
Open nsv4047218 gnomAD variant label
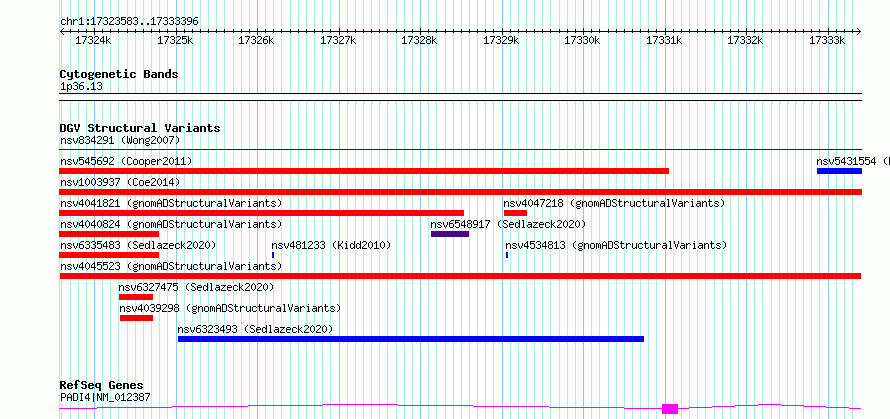(614, 203)
